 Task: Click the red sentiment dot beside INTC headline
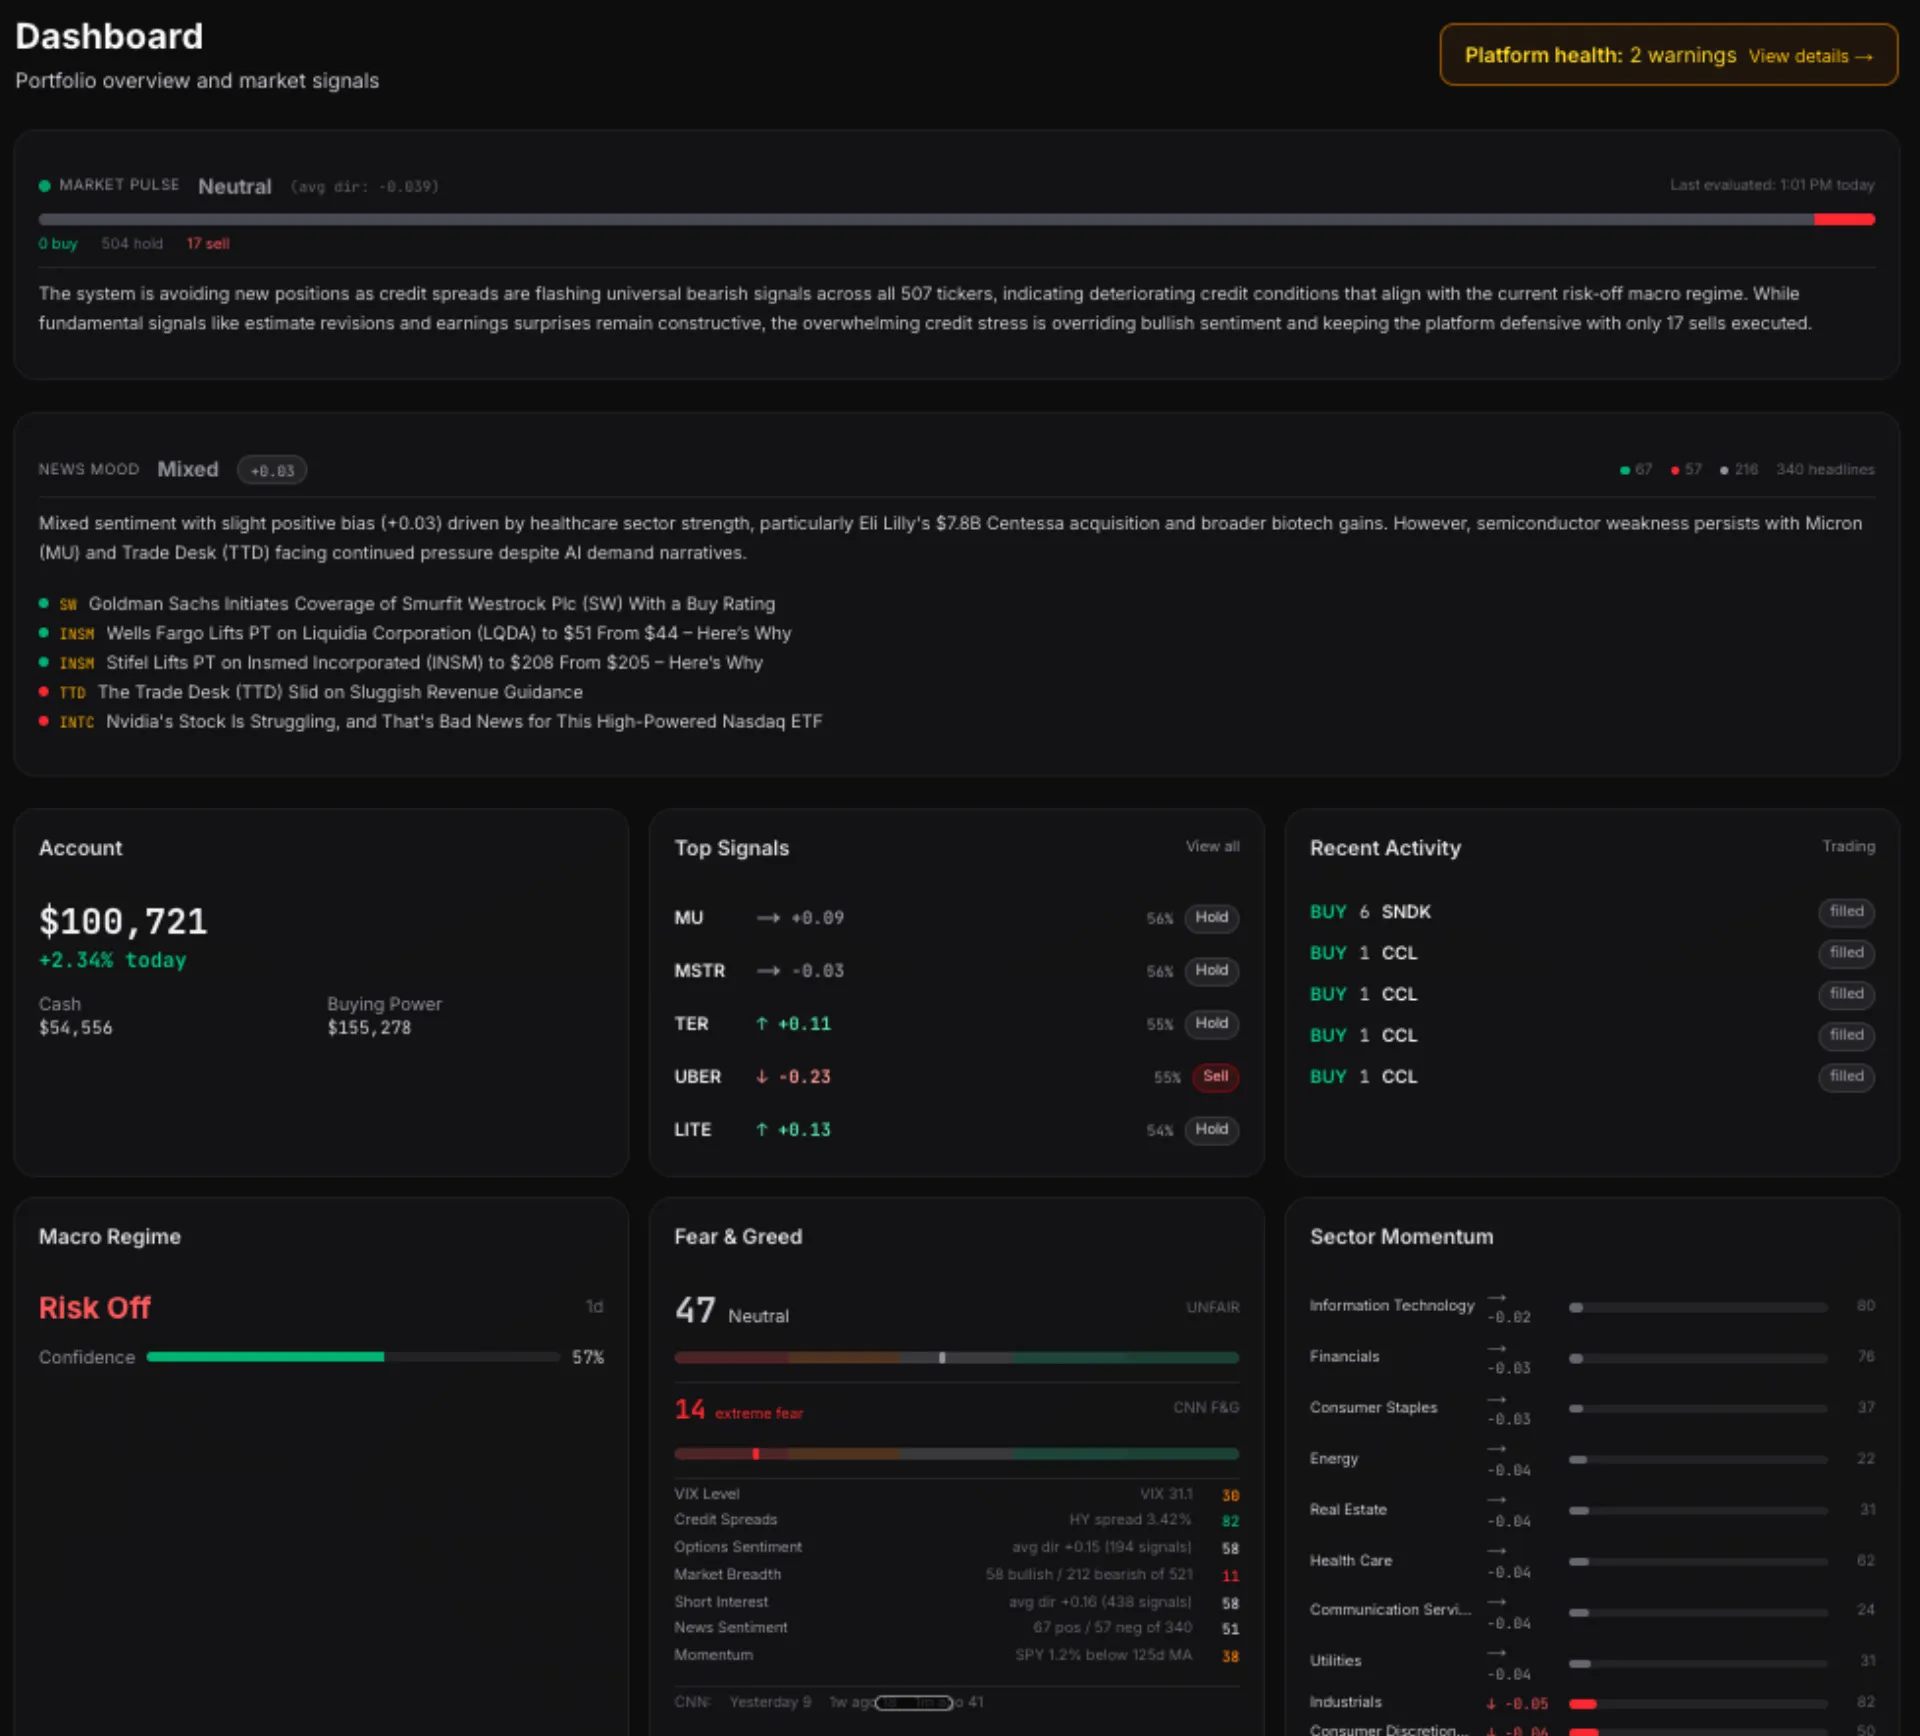(x=44, y=721)
